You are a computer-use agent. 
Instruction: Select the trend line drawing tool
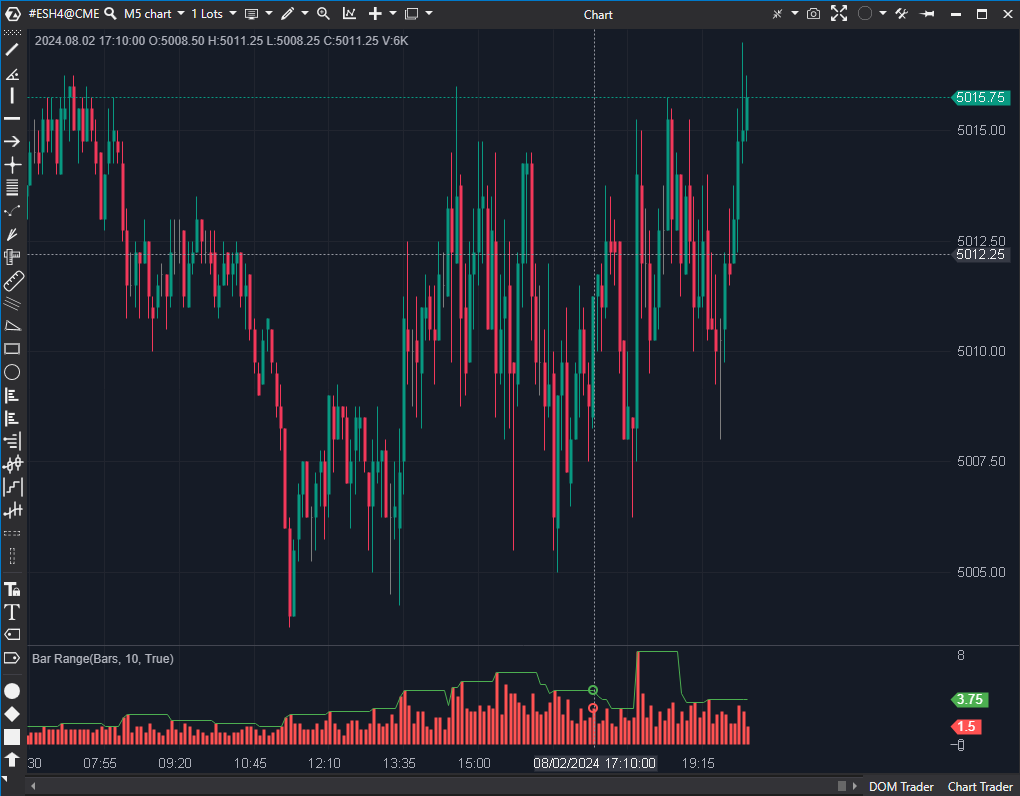point(12,50)
